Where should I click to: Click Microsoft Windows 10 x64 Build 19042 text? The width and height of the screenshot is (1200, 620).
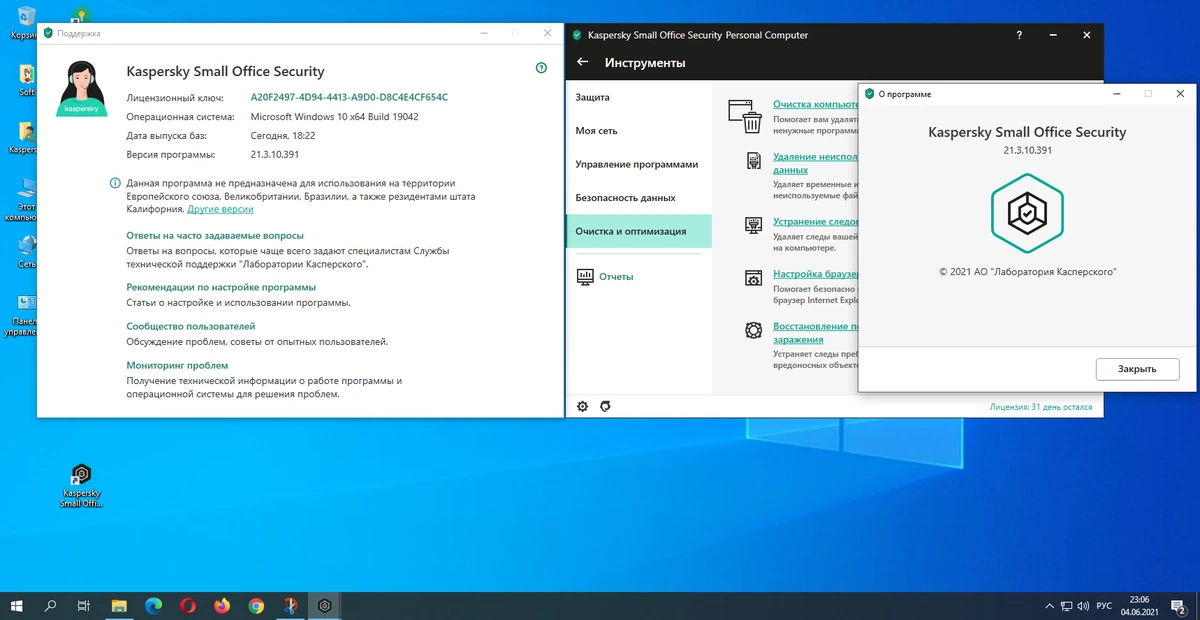coord(334,117)
